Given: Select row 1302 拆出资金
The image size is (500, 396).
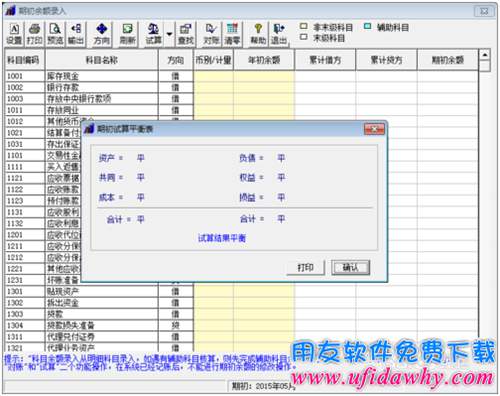Looking at the screenshot, I should point(242,303).
